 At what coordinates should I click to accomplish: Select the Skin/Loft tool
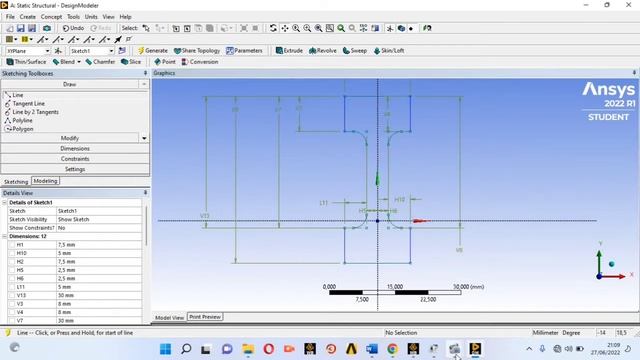pyautogui.click(x=389, y=51)
